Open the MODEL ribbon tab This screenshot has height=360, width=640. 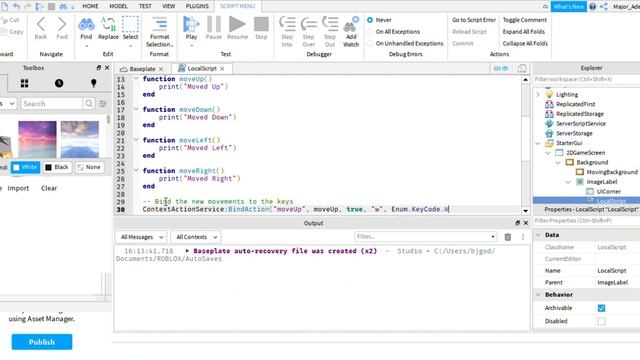coord(118,6)
